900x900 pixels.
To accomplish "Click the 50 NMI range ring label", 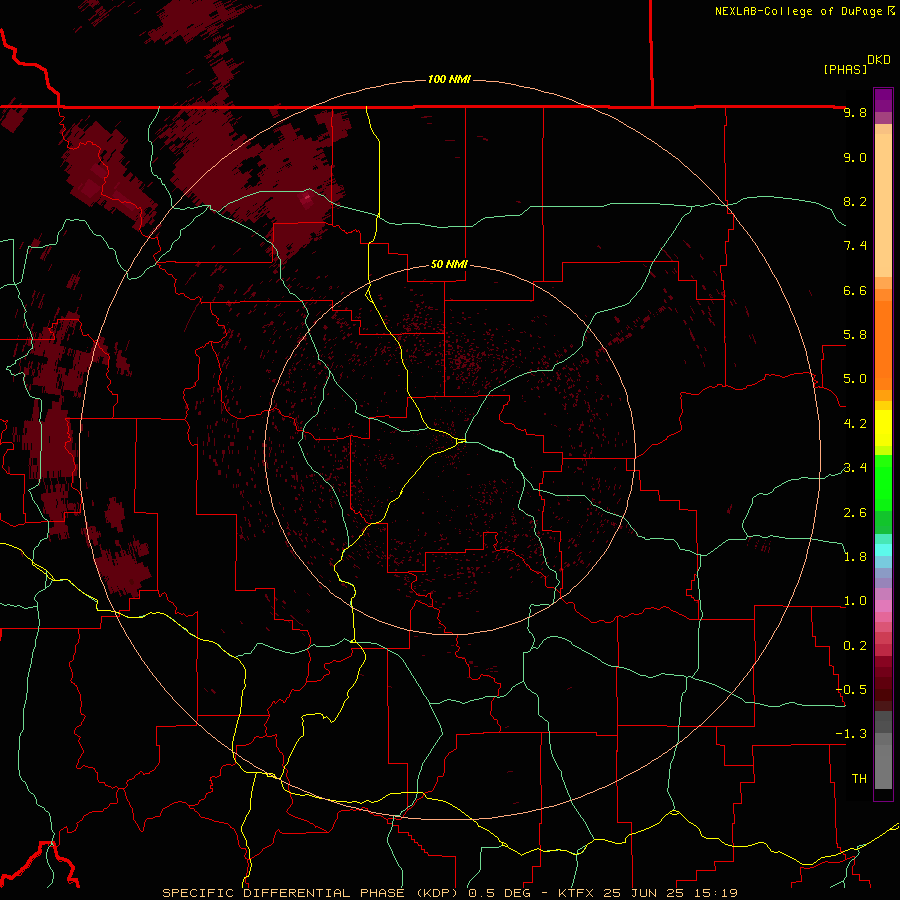I will (x=449, y=264).
